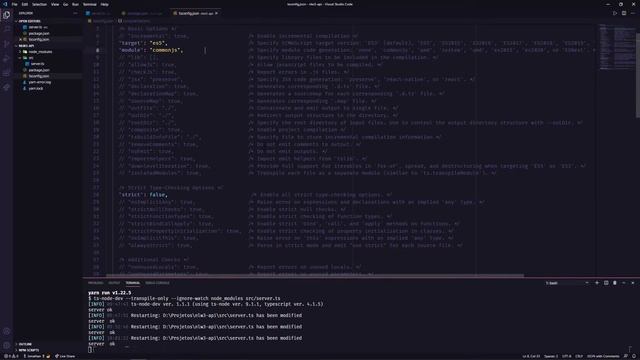Viewport: 640px width, 360px height.
Task: Click the line and column status indicator
Action: tap(531, 356)
